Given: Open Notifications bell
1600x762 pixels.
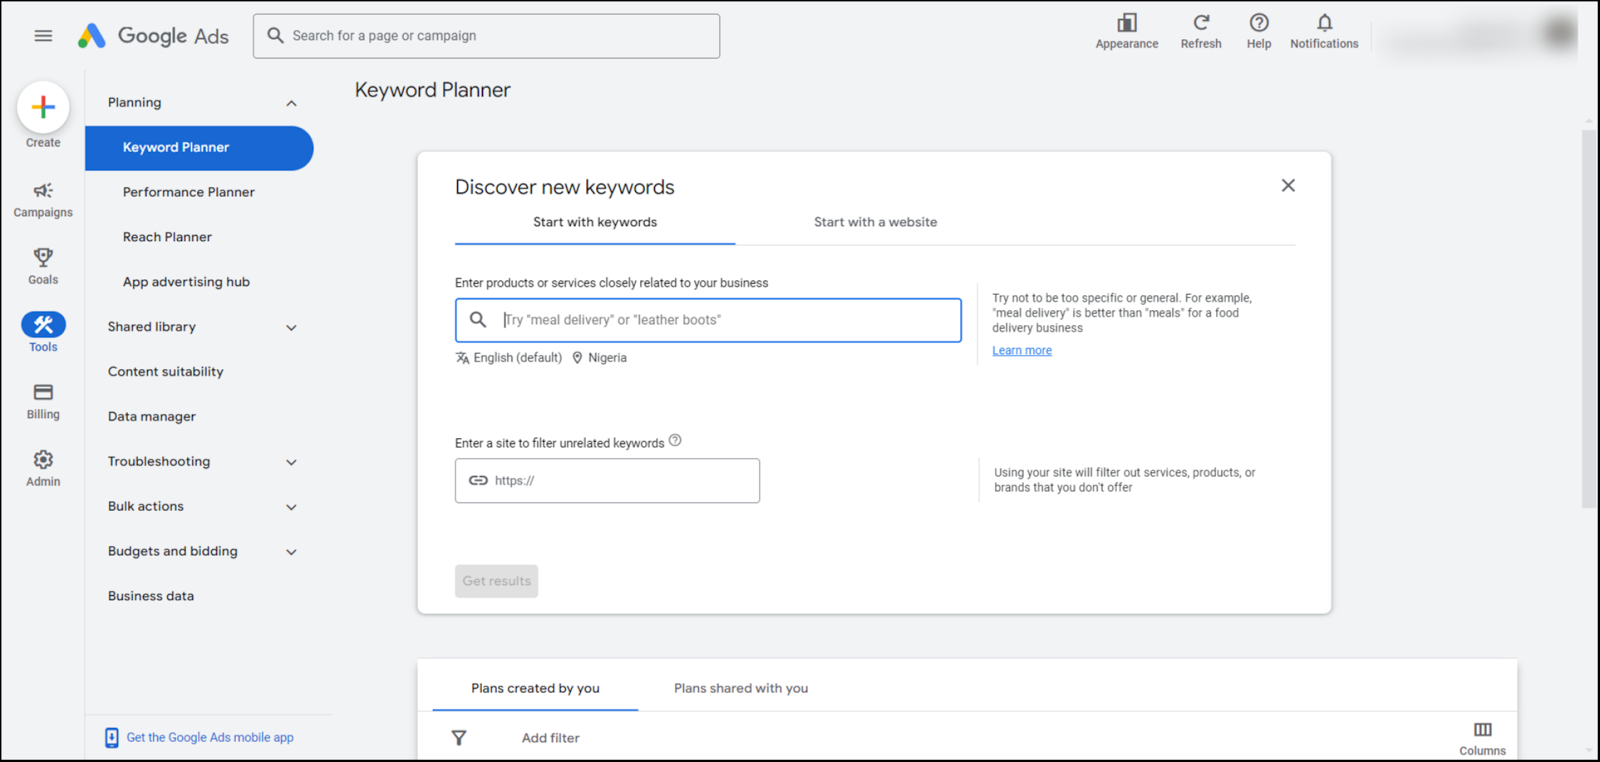Looking at the screenshot, I should (1324, 22).
